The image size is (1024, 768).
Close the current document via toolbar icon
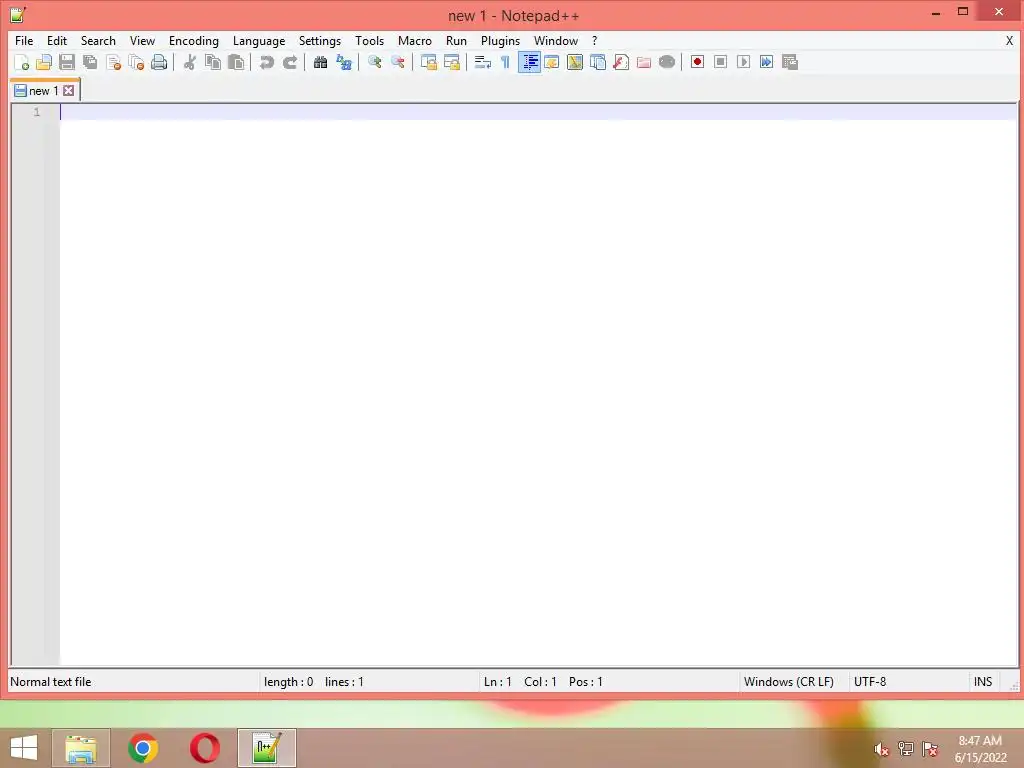pyautogui.click(x=113, y=62)
